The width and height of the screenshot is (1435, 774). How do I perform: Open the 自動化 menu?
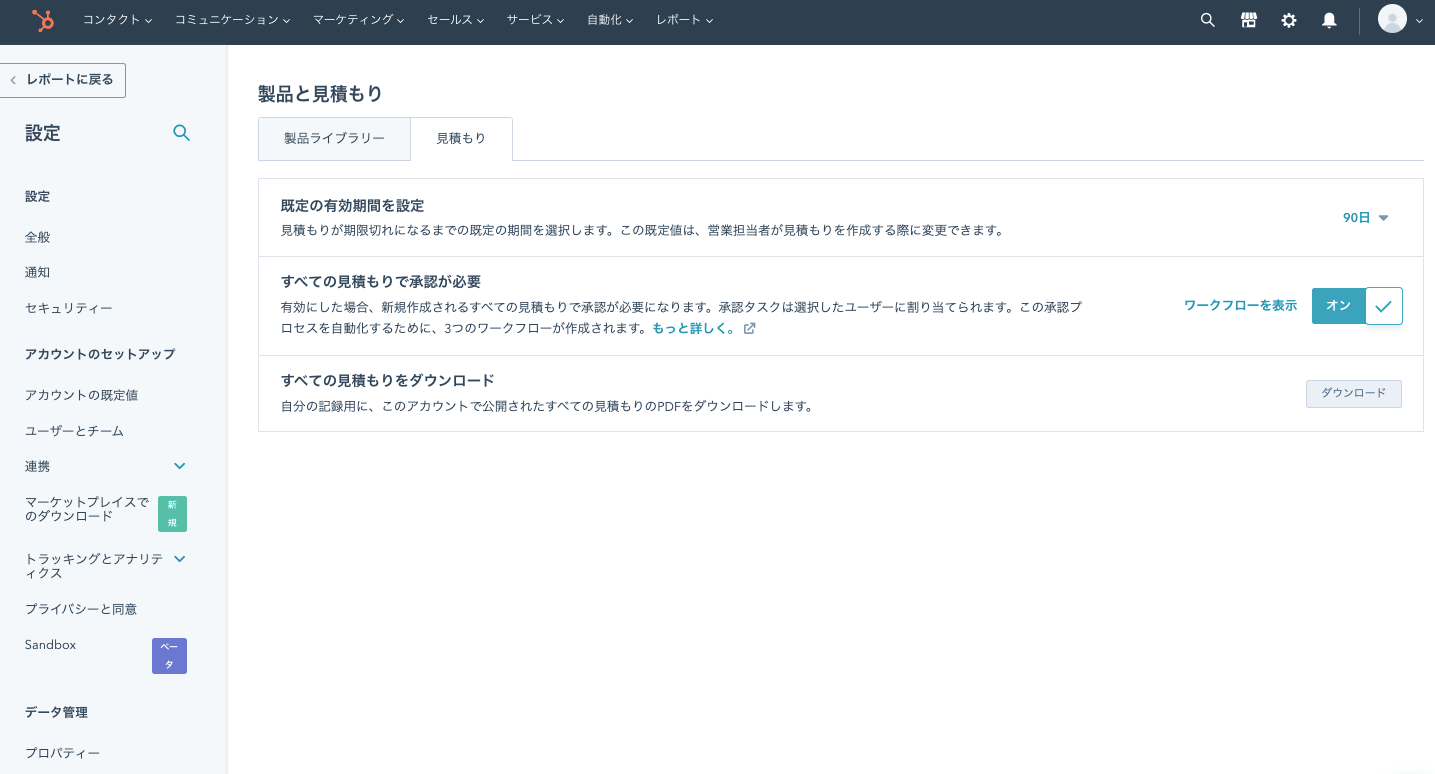click(x=611, y=20)
